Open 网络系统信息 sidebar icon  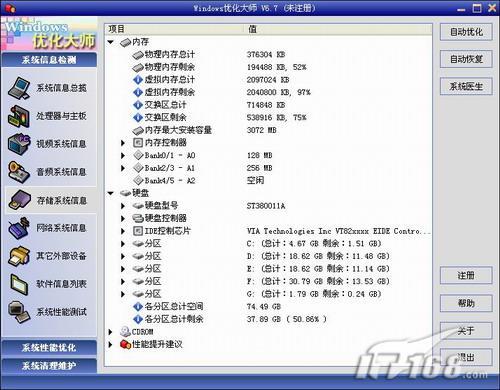(19, 228)
